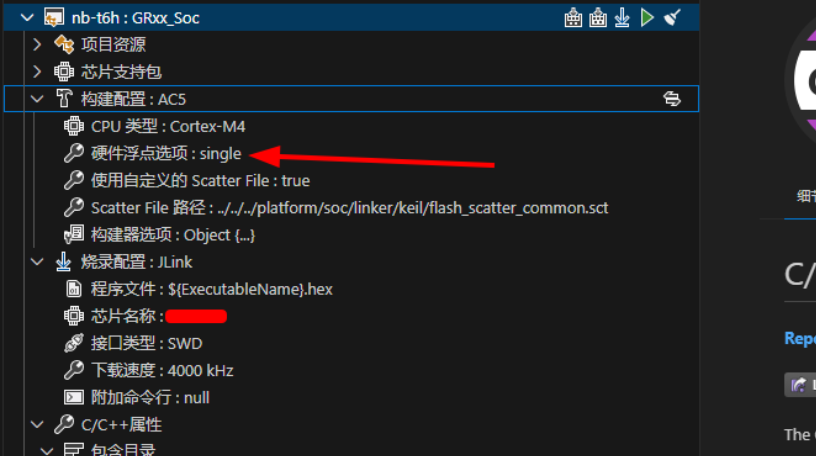This screenshot has height=456, width=816.
Task: Click the Build project icon in the project header
Action: [573, 17]
